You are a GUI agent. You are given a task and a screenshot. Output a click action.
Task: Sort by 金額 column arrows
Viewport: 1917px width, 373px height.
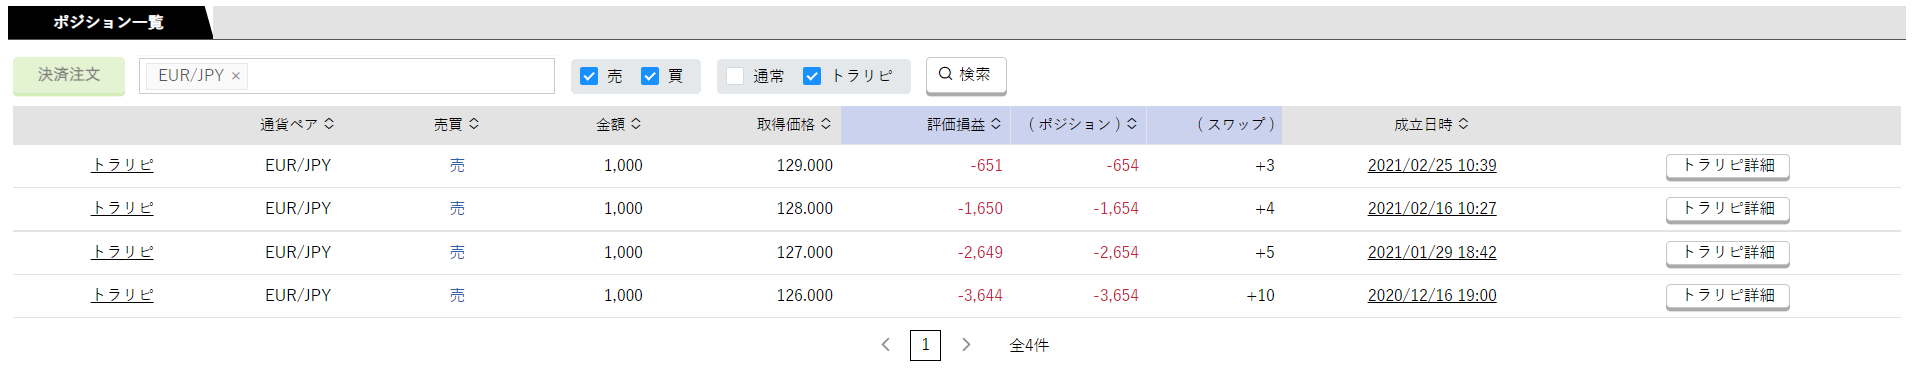click(x=636, y=124)
